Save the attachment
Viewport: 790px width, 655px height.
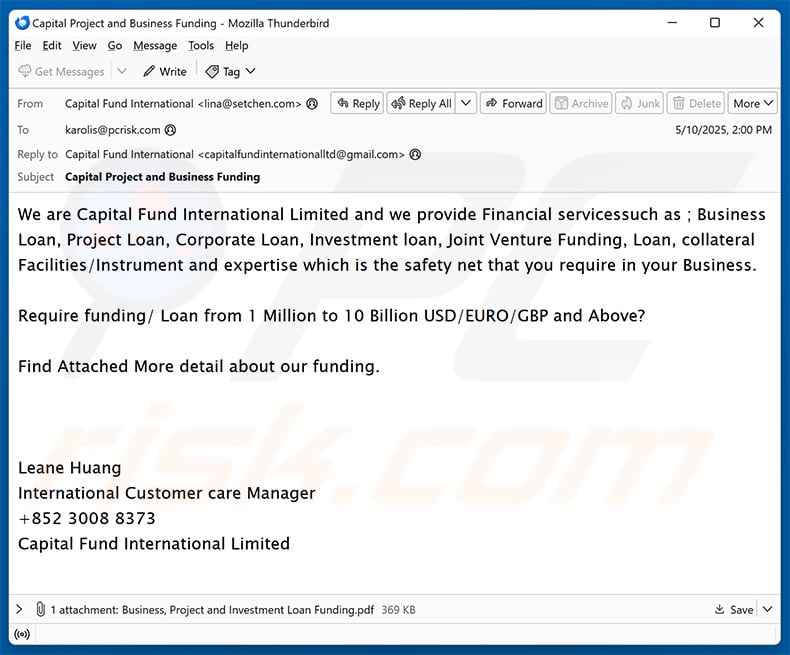click(734, 610)
